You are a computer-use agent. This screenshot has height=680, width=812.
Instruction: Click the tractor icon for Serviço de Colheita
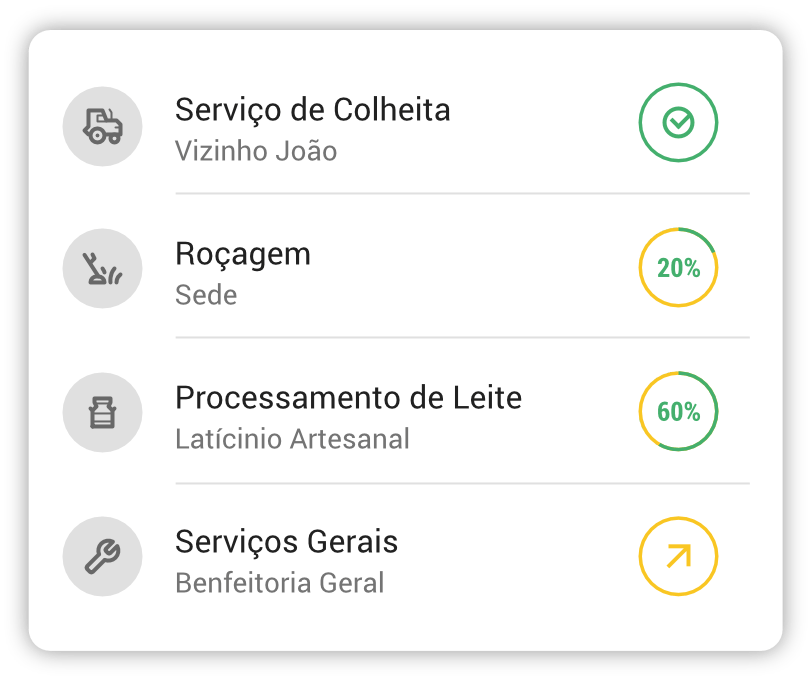pyautogui.click(x=102, y=124)
